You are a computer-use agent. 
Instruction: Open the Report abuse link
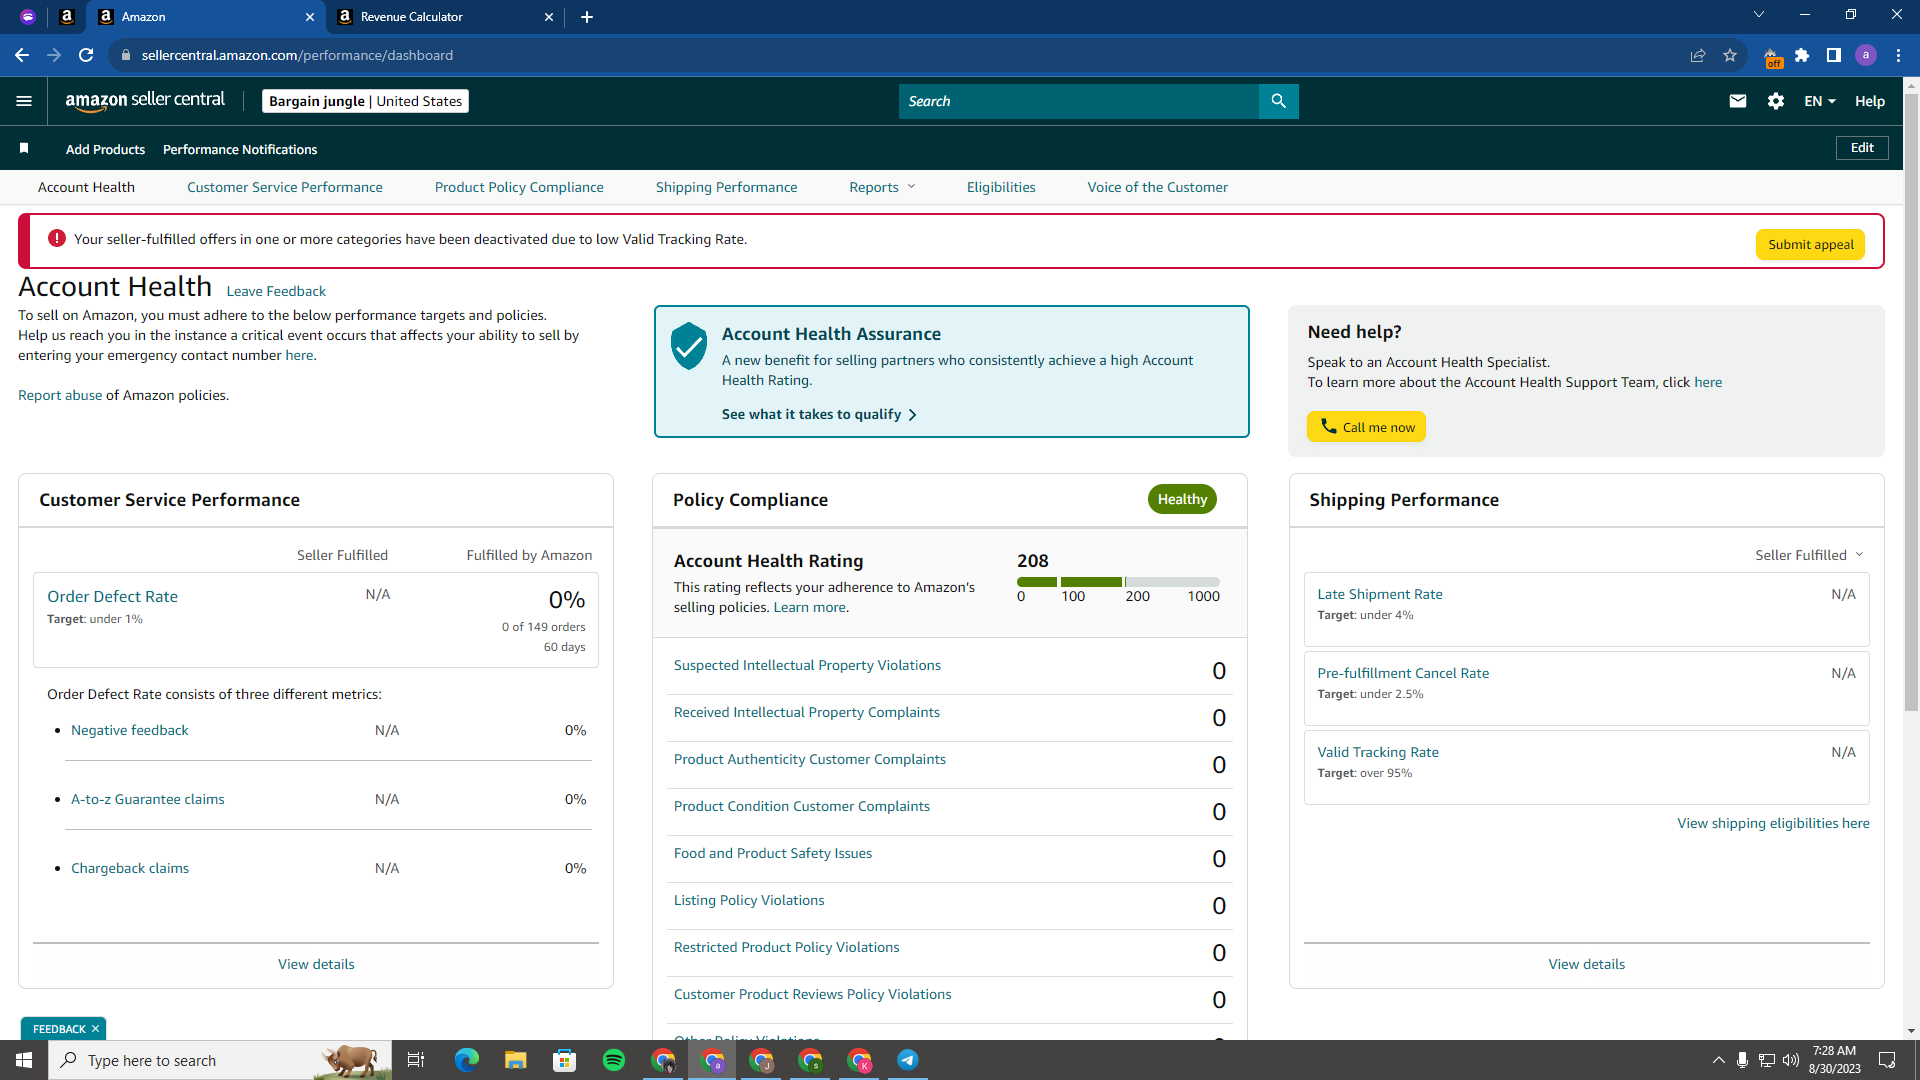[60, 395]
